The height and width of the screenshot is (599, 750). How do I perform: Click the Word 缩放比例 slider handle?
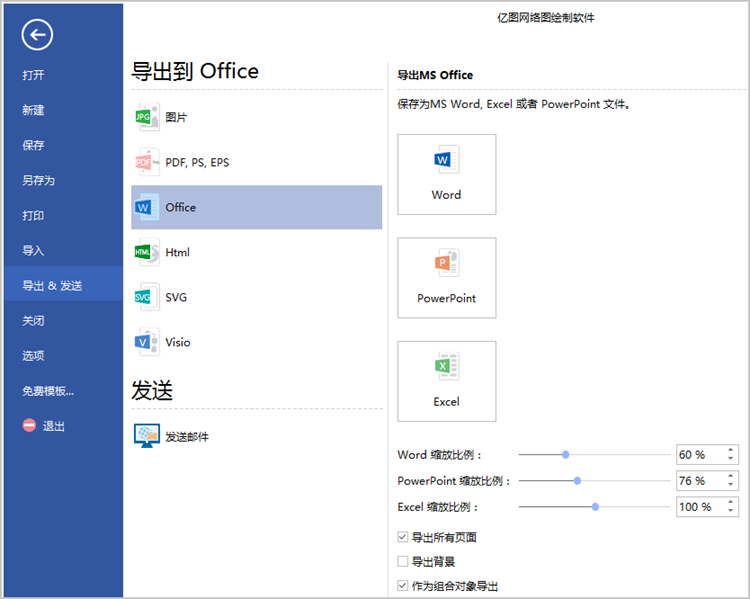coord(565,455)
